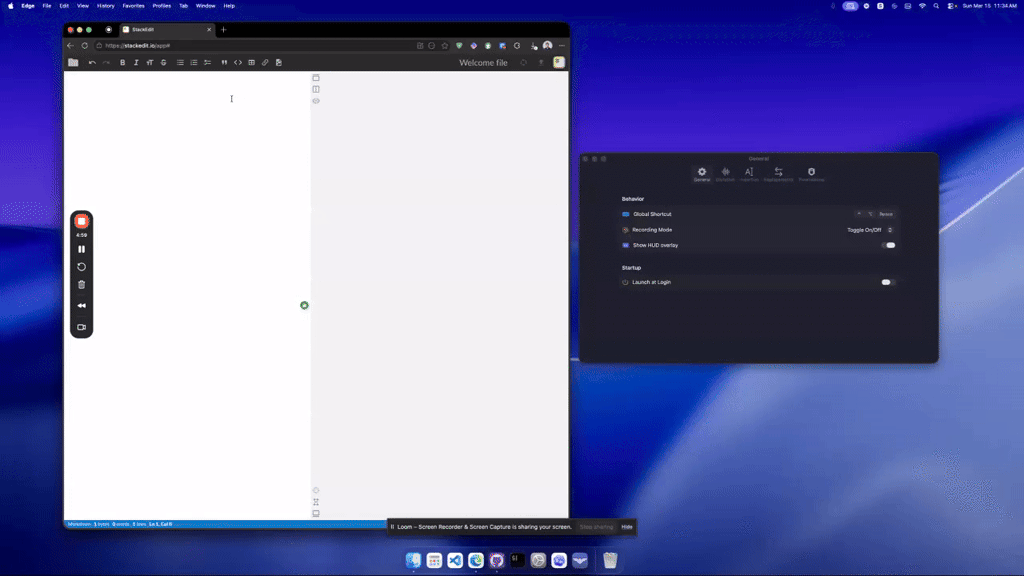Open the Profiles menu in menu bar

161,6
